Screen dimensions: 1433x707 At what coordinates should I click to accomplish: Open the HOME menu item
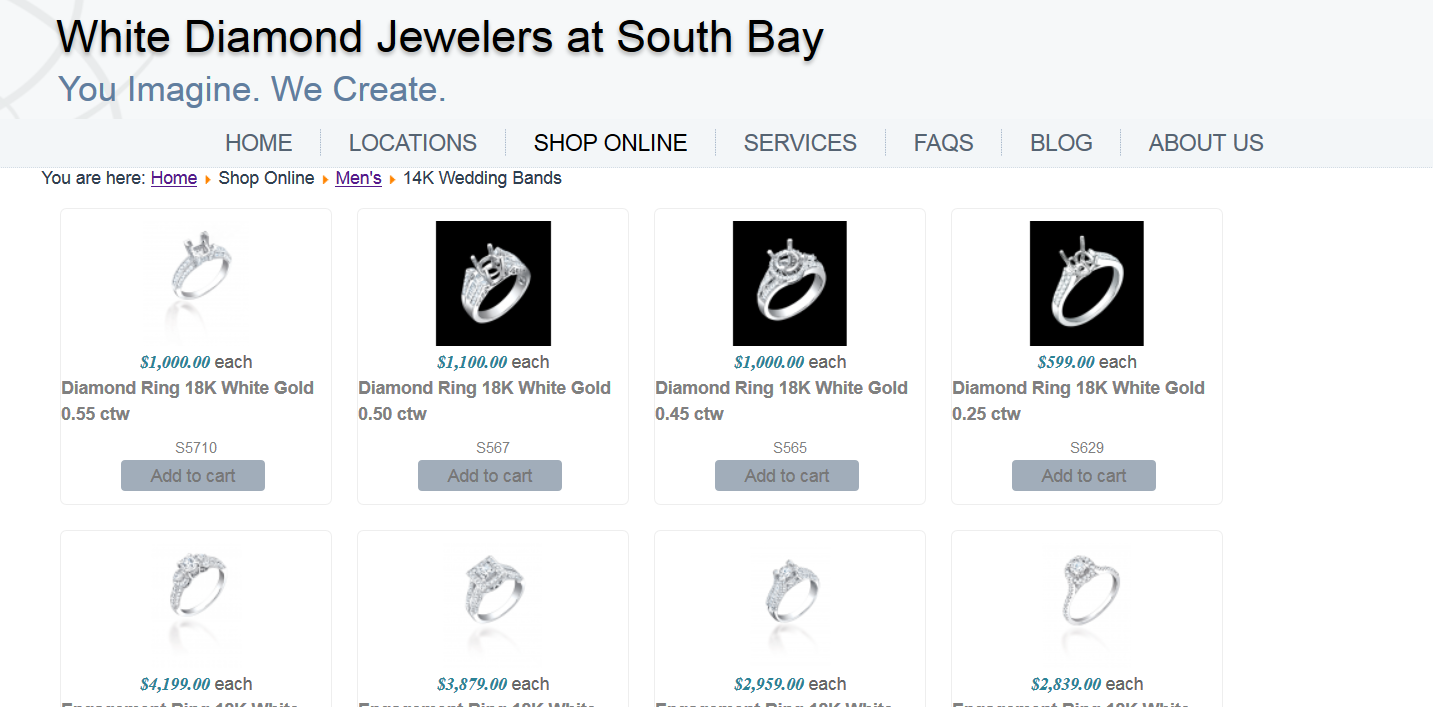258,143
